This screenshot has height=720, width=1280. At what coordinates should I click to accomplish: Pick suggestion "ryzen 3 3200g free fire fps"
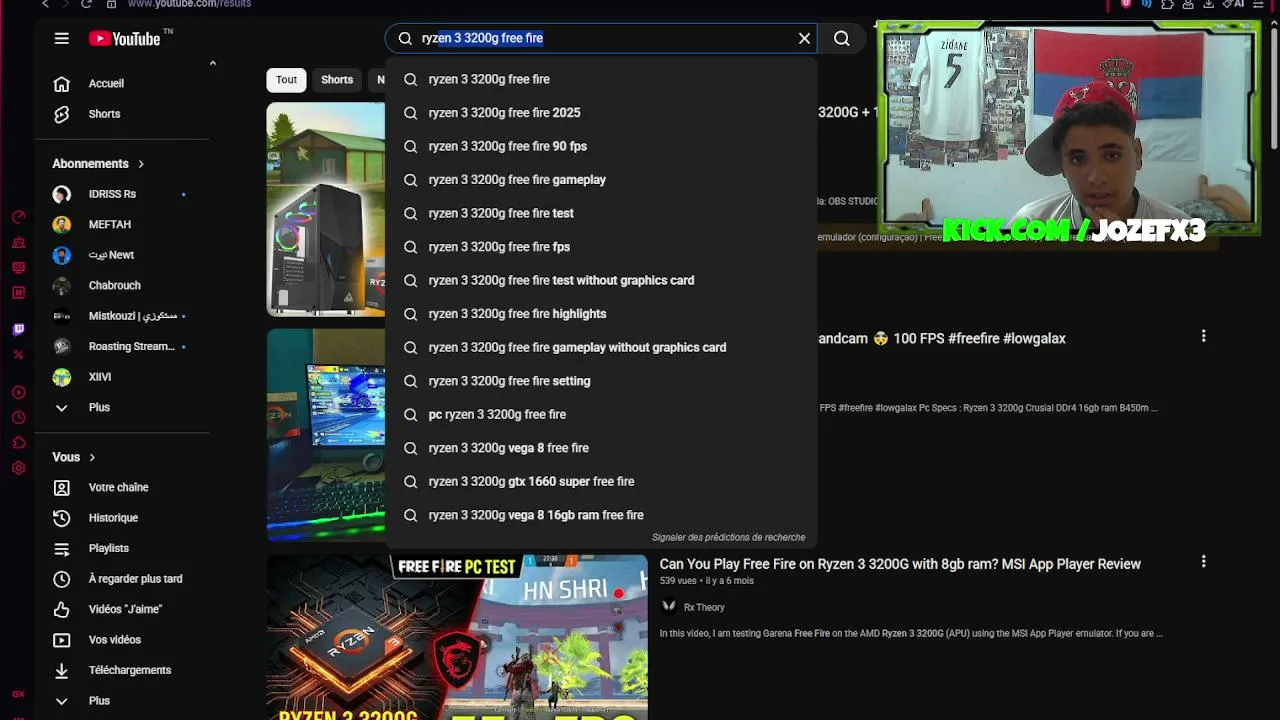click(600, 247)
